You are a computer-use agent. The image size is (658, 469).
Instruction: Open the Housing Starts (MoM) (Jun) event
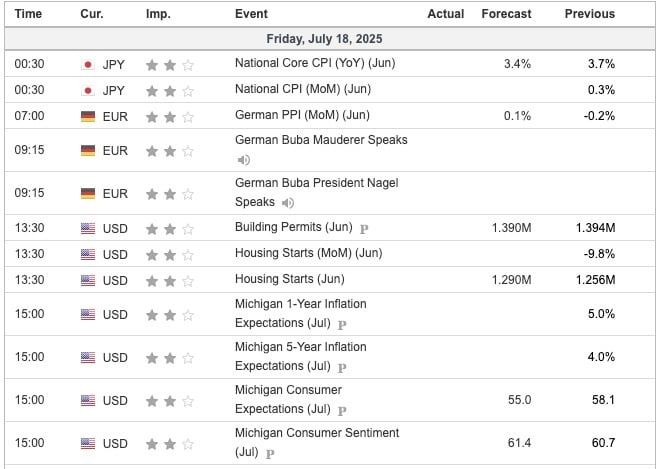pyautogui.click(x=308, y=253)
